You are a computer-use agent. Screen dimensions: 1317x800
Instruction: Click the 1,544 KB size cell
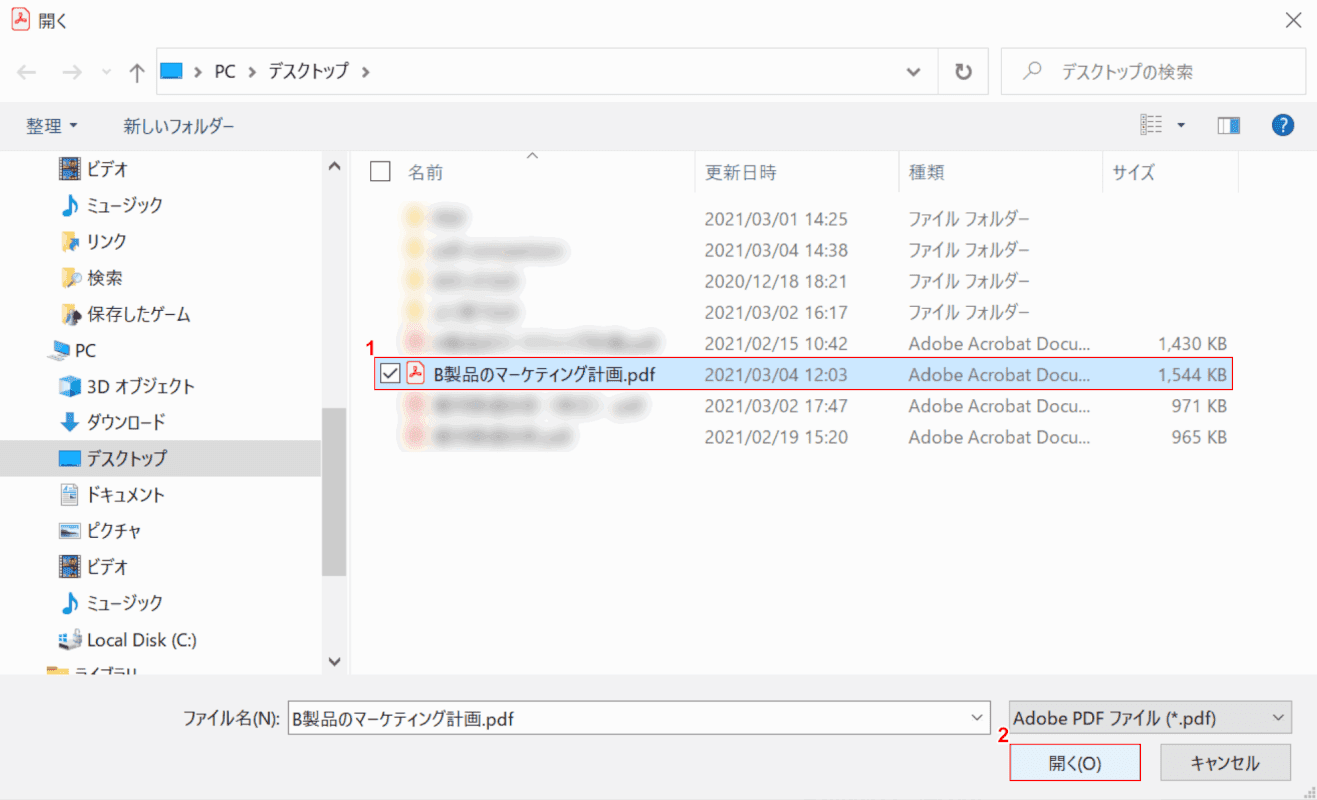point(1192,375)
